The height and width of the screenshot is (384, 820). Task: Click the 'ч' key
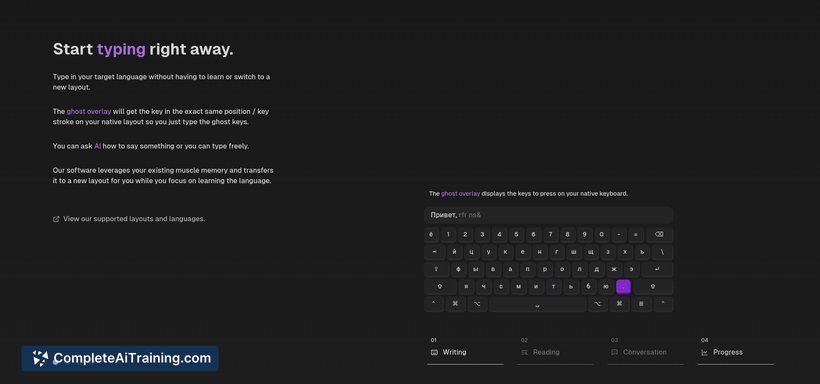(x=484, y=287)
